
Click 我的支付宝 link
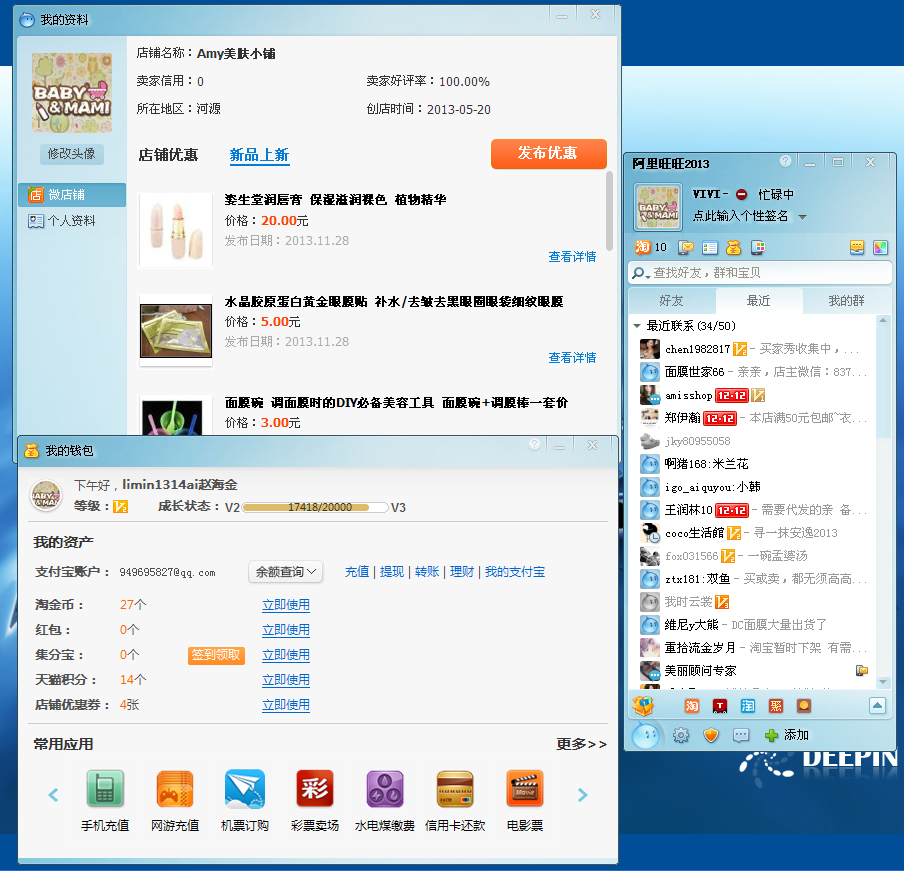click(515, 572)
